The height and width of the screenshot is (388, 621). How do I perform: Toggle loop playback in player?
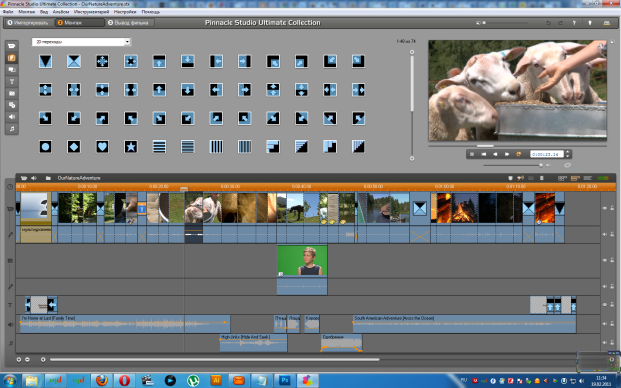(518, 154)
